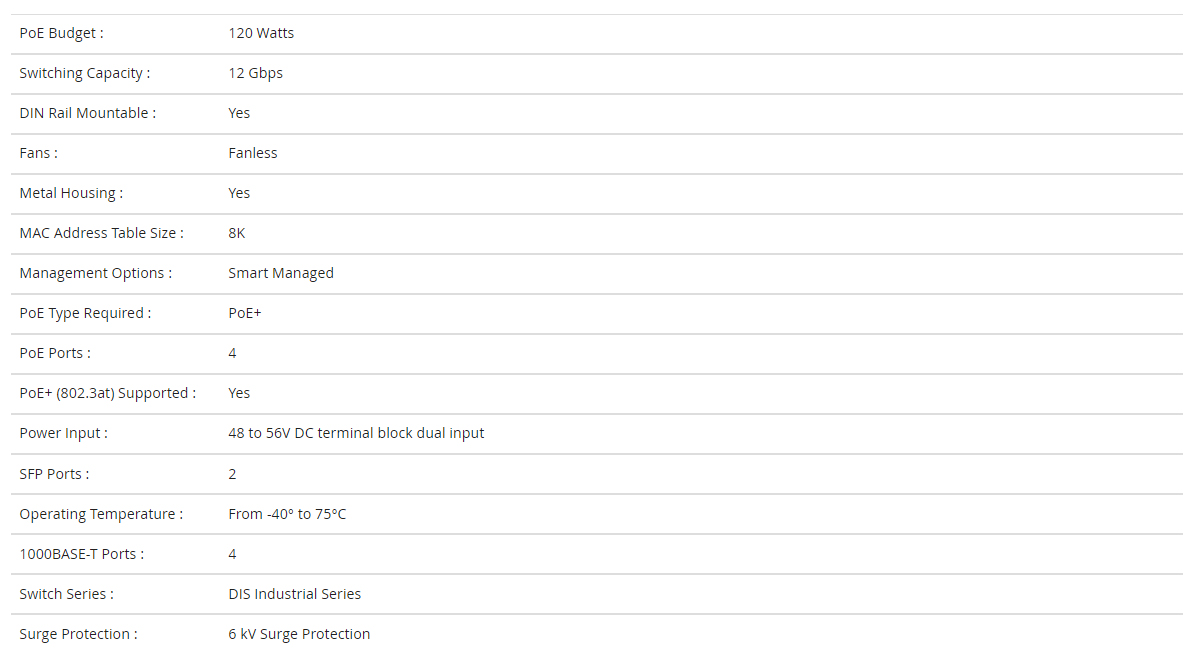Click PoE+ (802.3at) Supported label

tap(107, 394)
